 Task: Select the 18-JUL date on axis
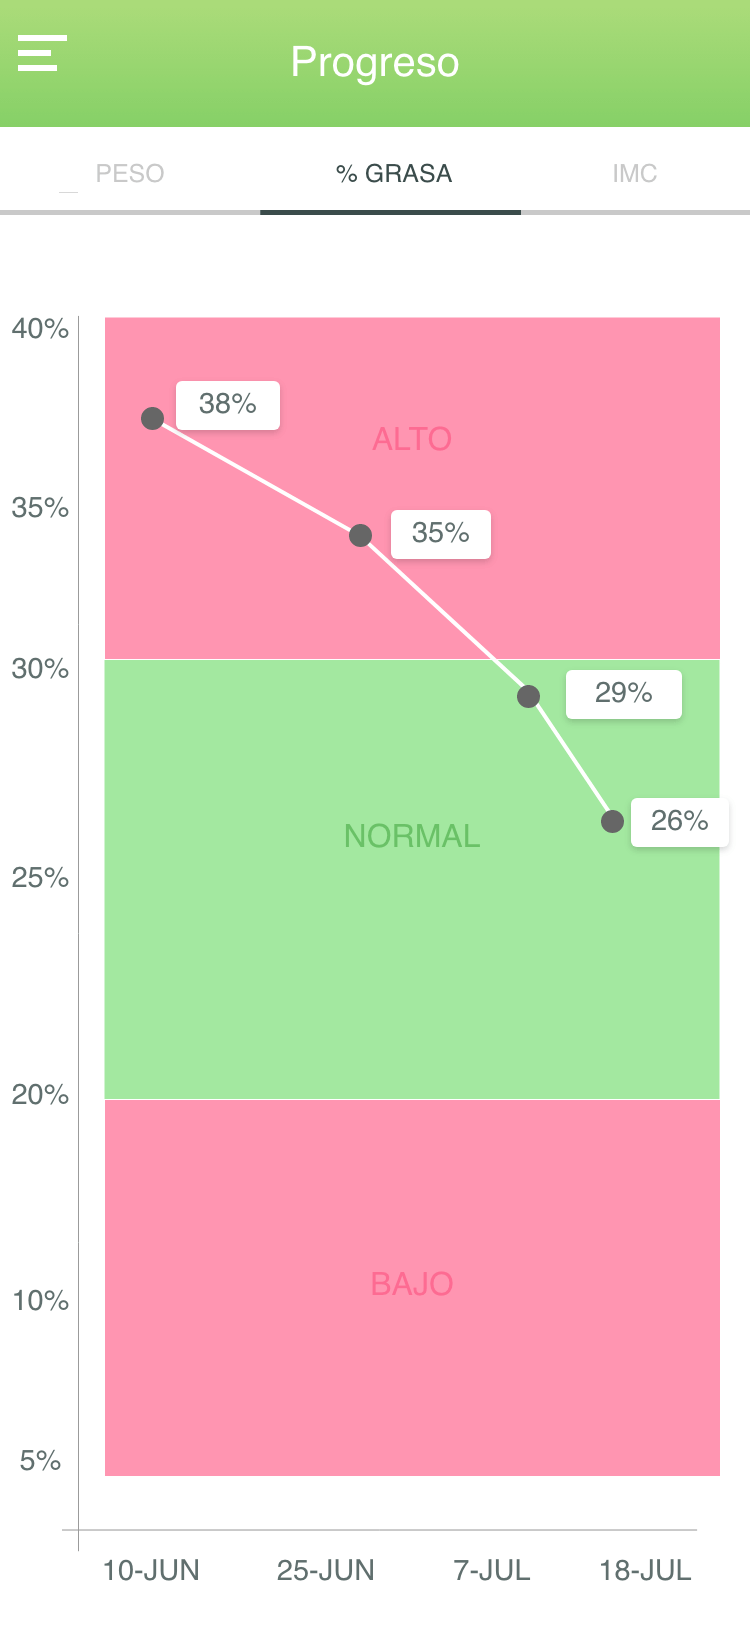pos(645,1570)
